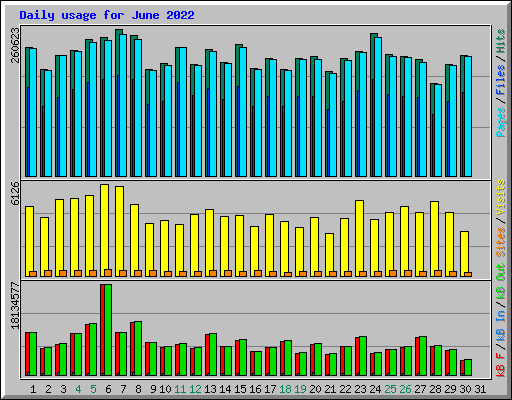This screenshot has height=400, width=512.
Task: Select day label 14 on the x-axis
Action: (225, 389)
